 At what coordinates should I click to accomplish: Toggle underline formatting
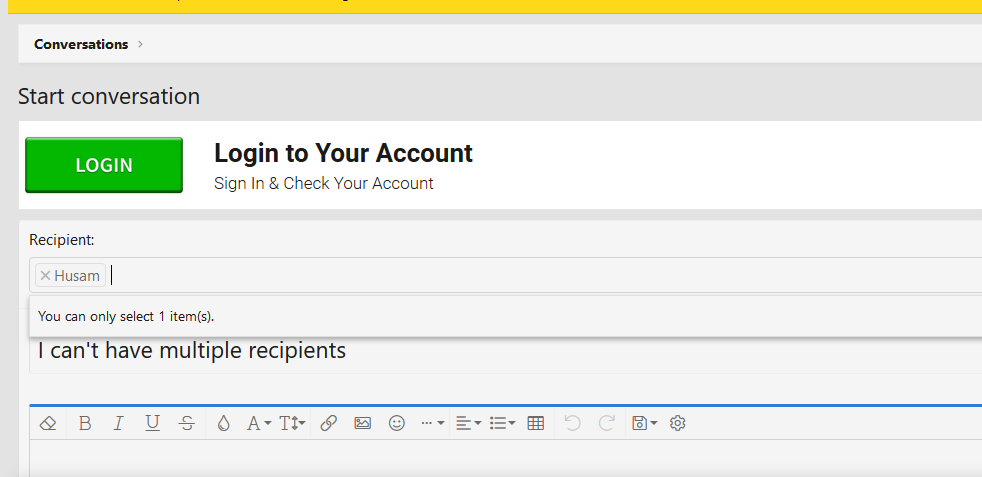pyautogui.click(x=152, y=424)
